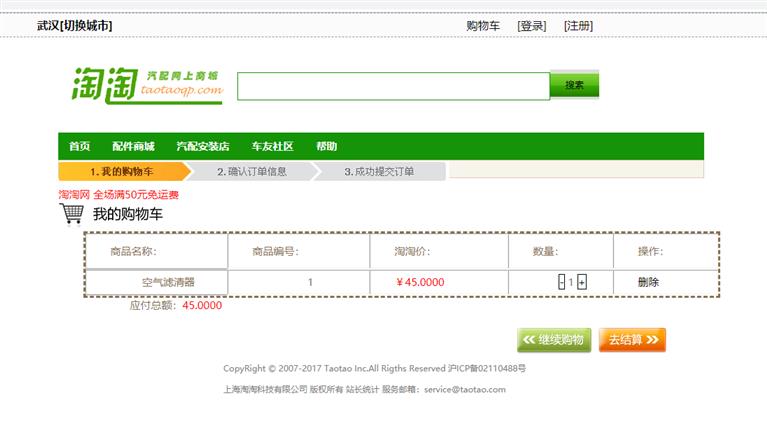Go to 汽配安装店 menu item
The width and height of the screenshot is (767, 421).
coord(203,147)
